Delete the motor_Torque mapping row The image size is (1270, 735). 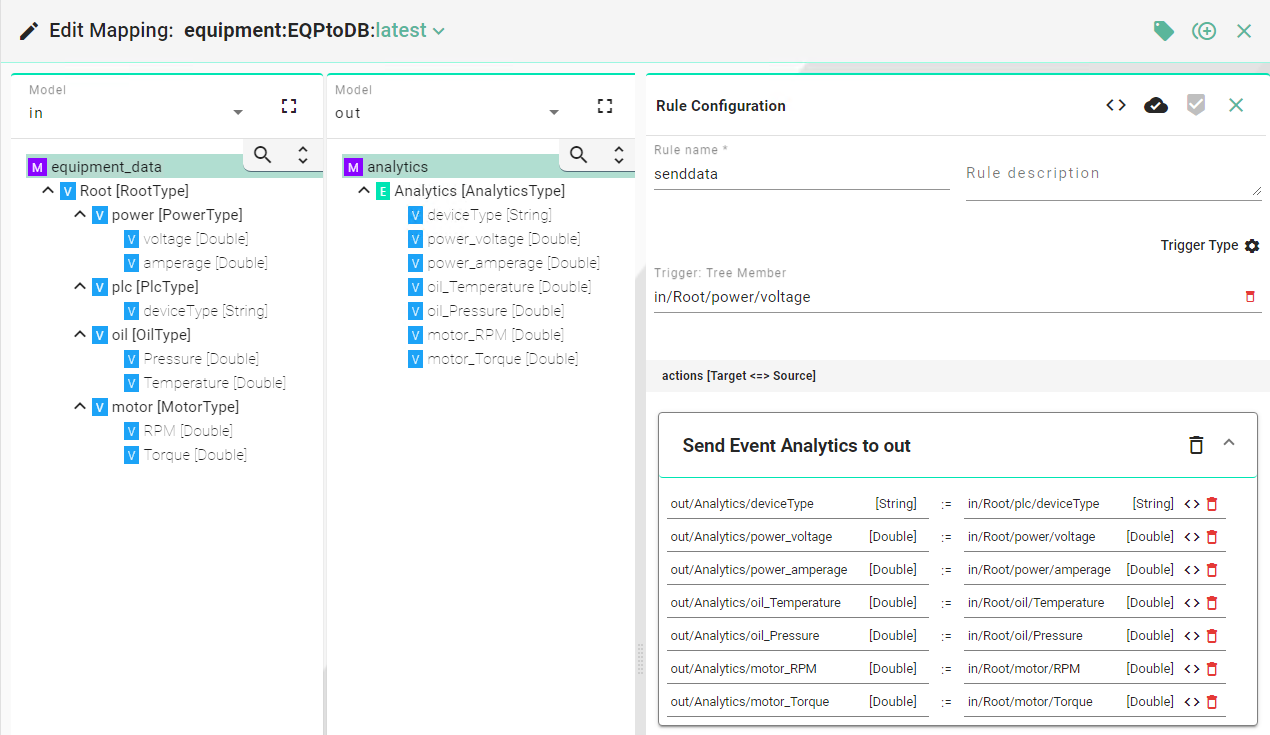[1212, 701]
